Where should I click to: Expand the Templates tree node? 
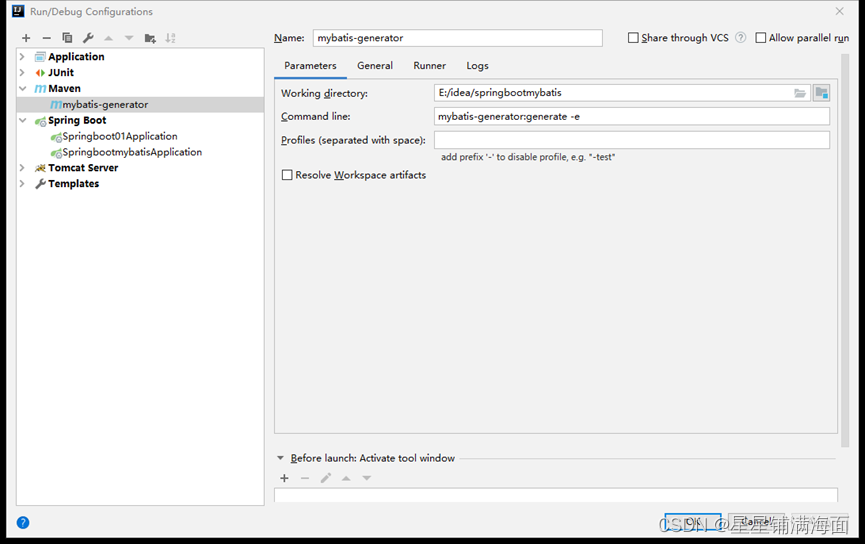22,184
